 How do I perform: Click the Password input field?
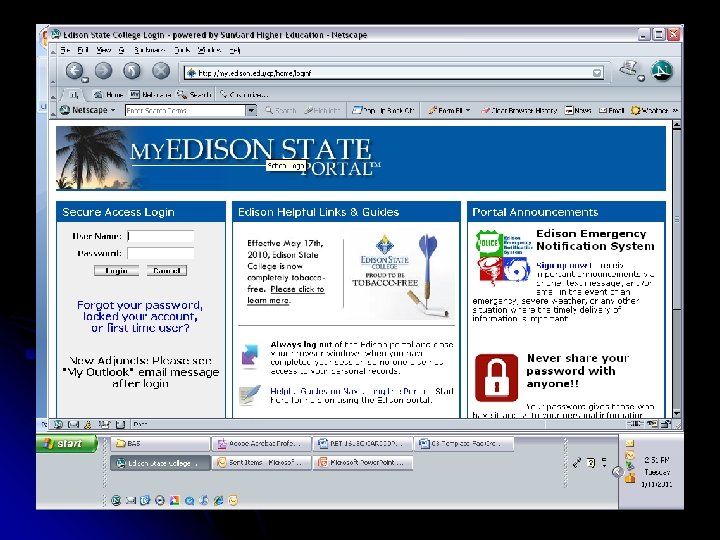tap(161, 253)
